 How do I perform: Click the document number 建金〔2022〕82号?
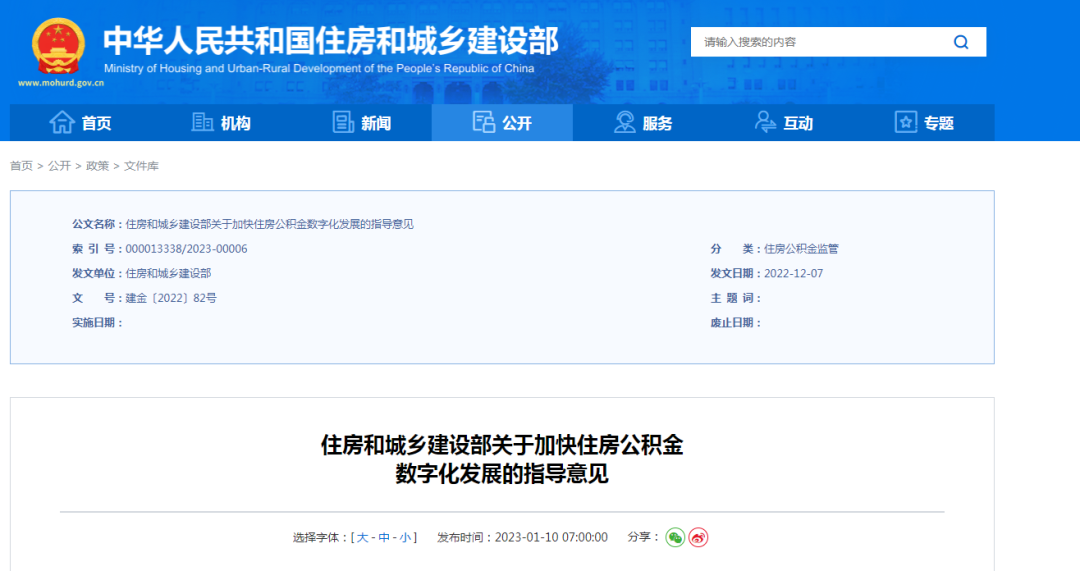pos(171,298)
